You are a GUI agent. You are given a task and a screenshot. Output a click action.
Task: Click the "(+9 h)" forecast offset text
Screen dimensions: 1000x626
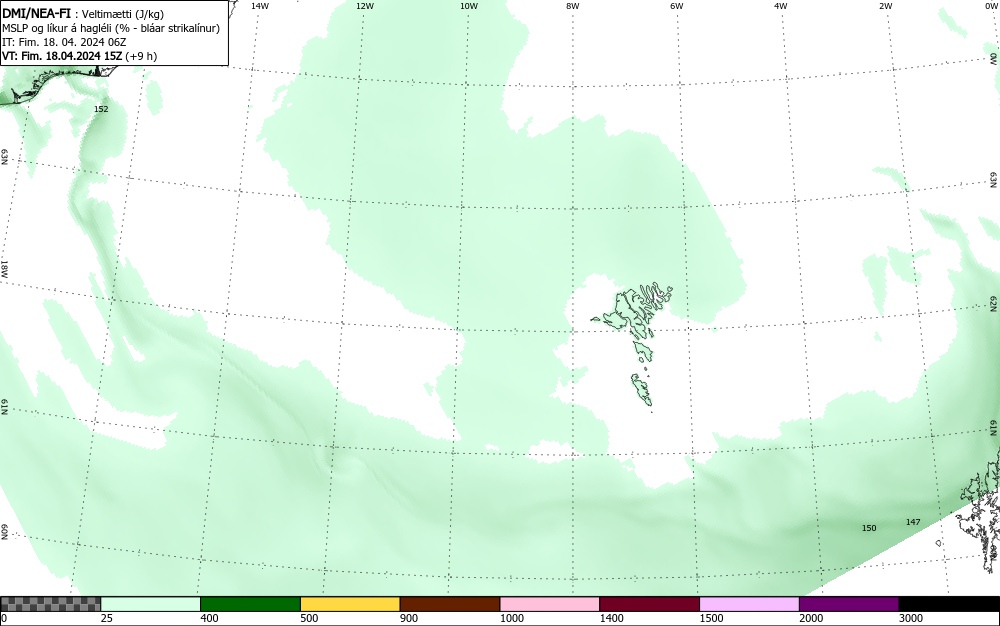click(141, 56)
